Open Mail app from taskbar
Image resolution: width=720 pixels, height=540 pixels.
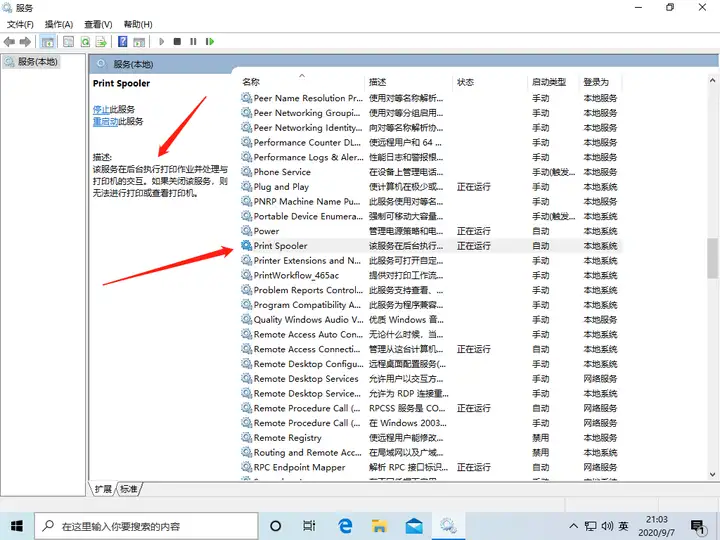point(414,526)
